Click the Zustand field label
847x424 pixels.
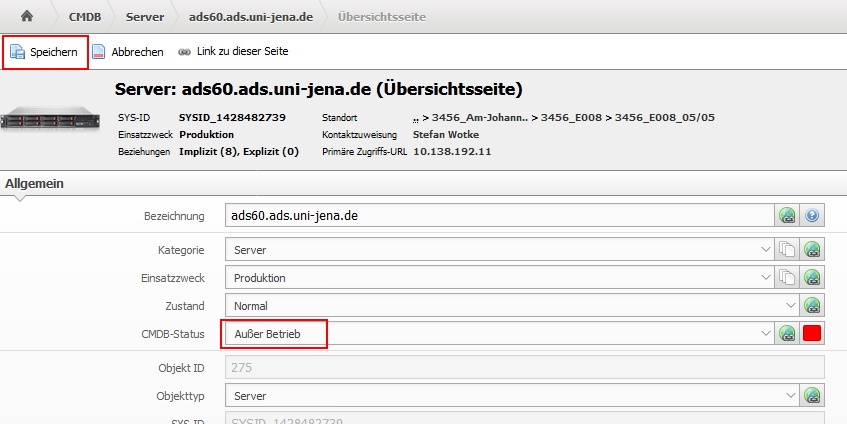185,306
